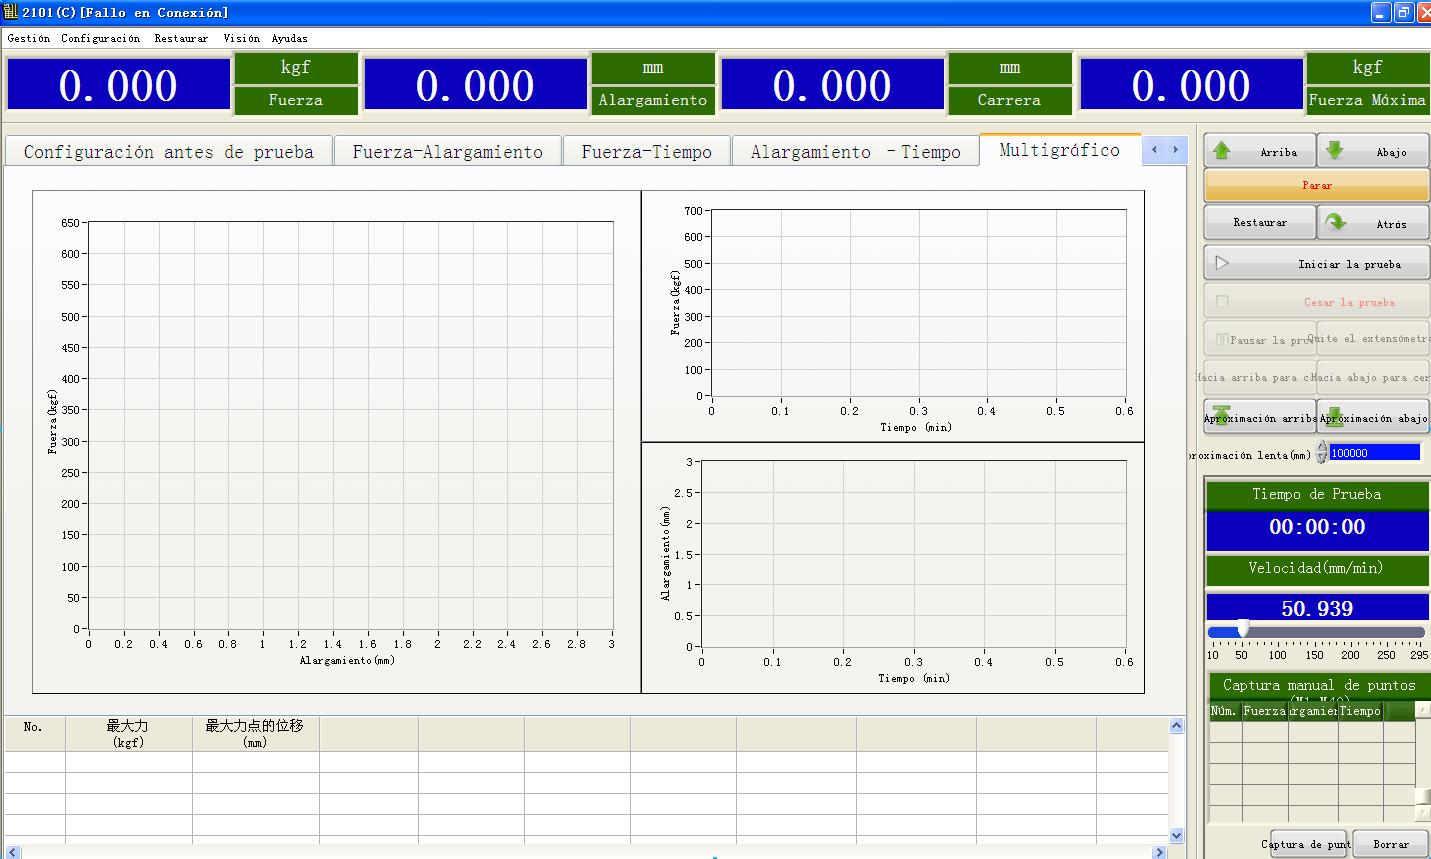Click the Atrás curved-arrow button
The width and height of the screenshot is (1431, 859).
1372,223
